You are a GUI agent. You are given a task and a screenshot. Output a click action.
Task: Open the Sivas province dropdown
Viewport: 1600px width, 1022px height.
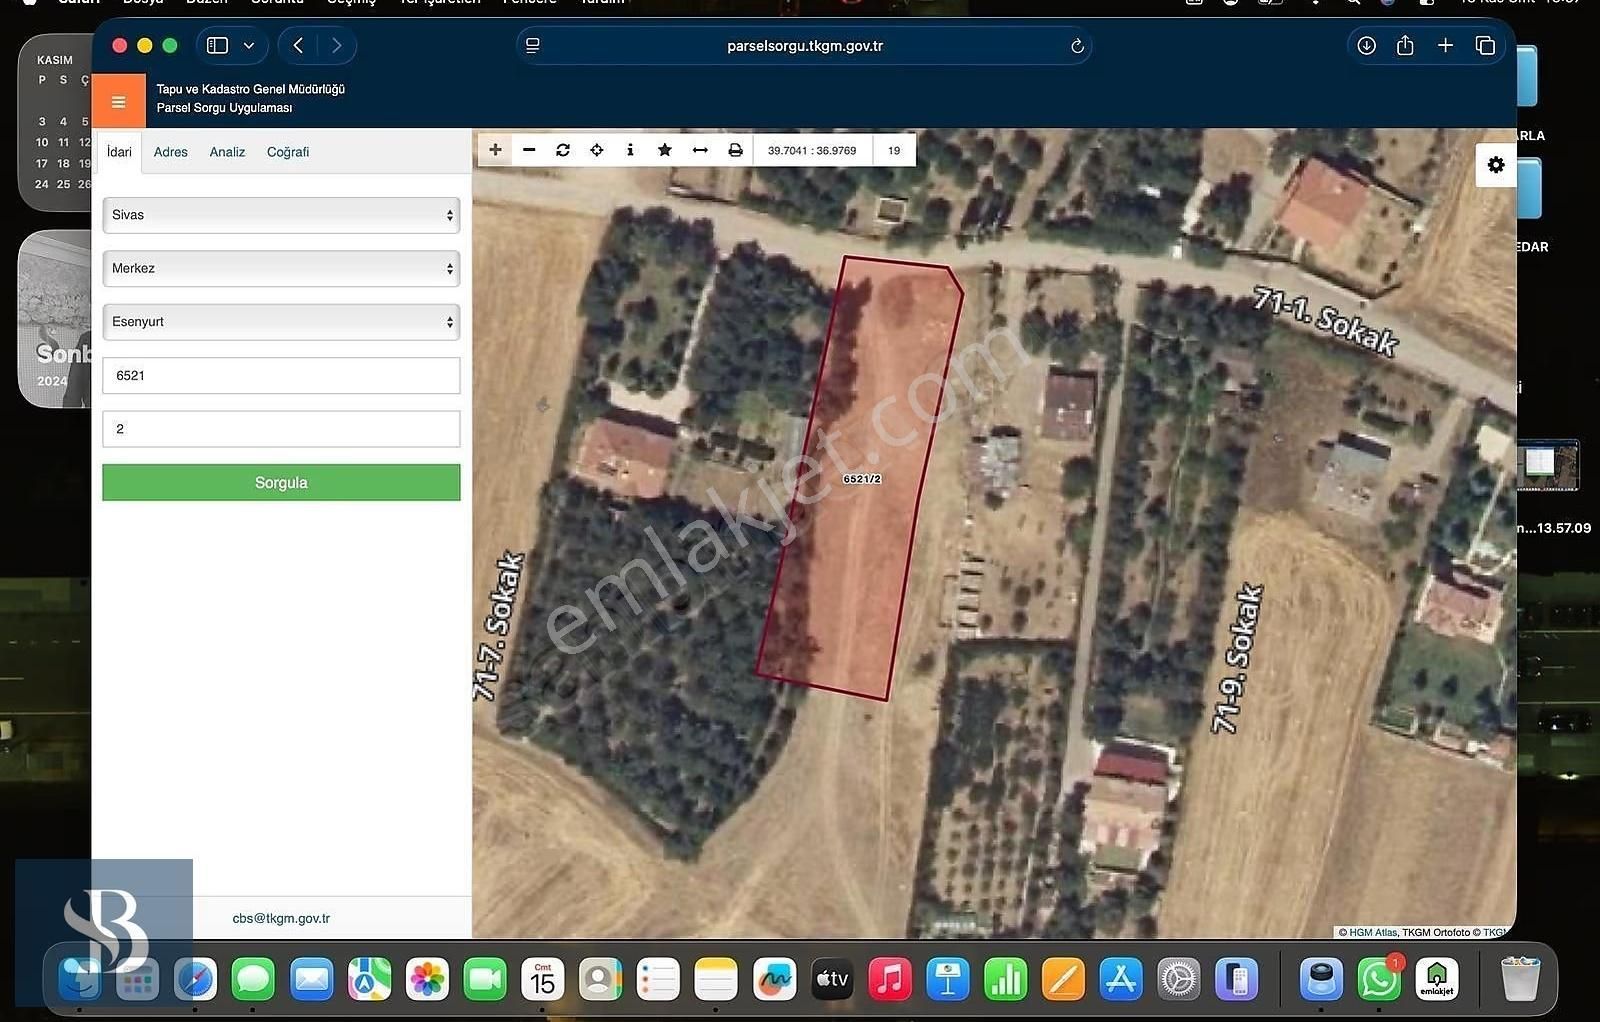pos(280,214)
